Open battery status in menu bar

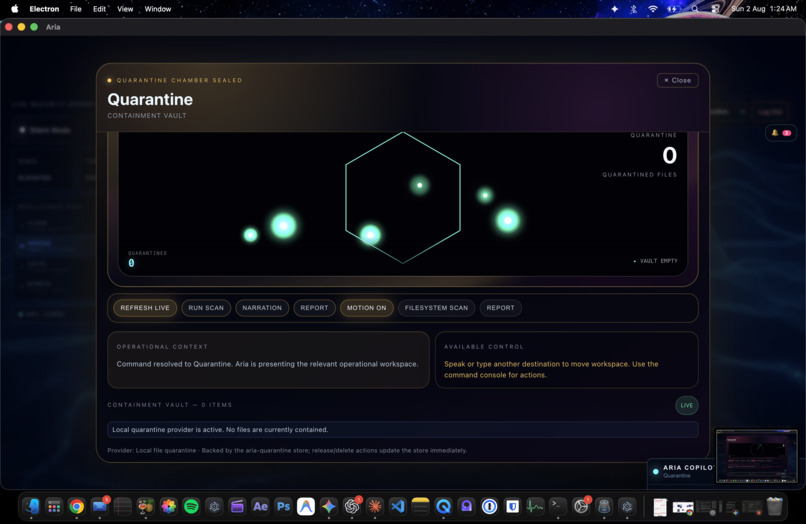673,9
